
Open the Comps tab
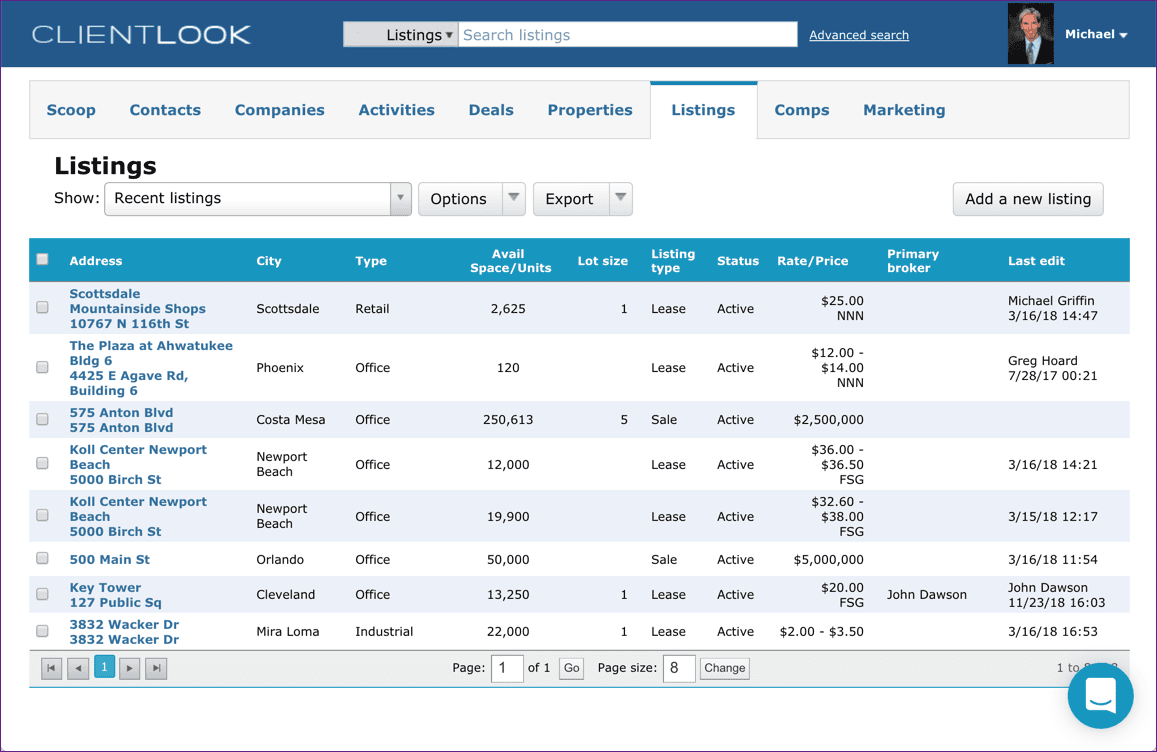coord(801,110)
